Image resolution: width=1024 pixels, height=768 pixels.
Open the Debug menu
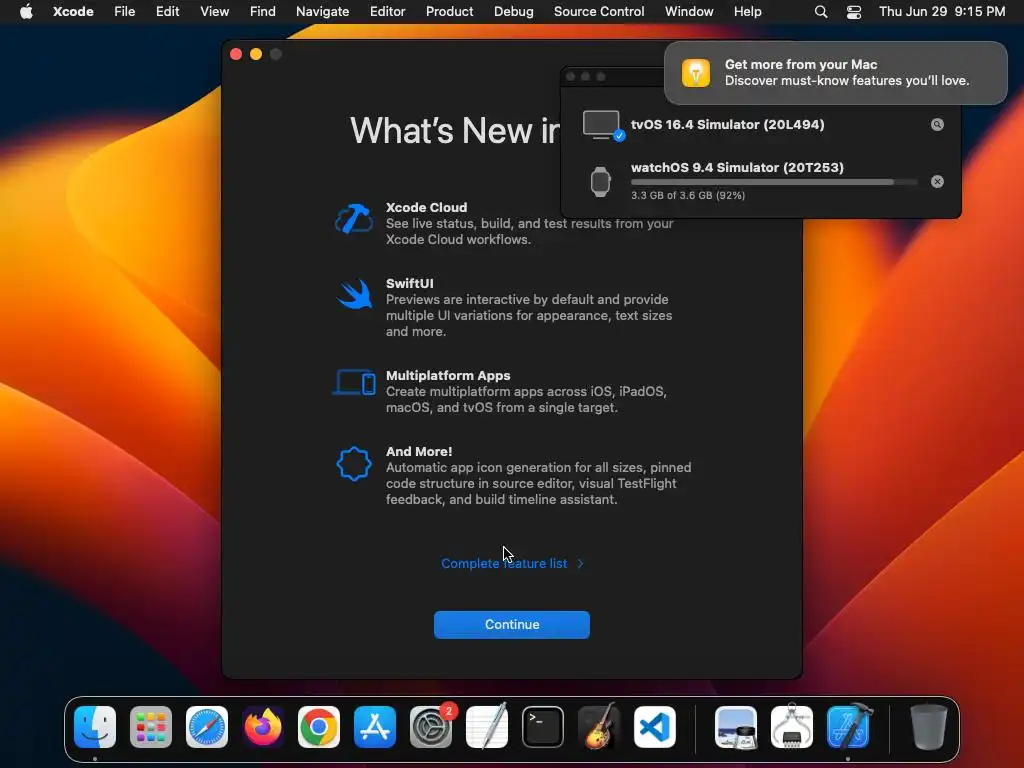513,11
